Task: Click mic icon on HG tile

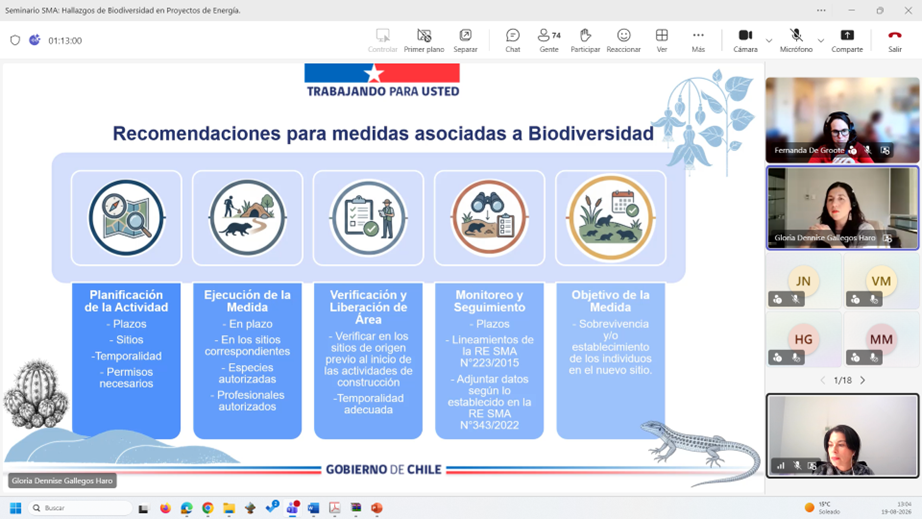Action: pos(796,357)
